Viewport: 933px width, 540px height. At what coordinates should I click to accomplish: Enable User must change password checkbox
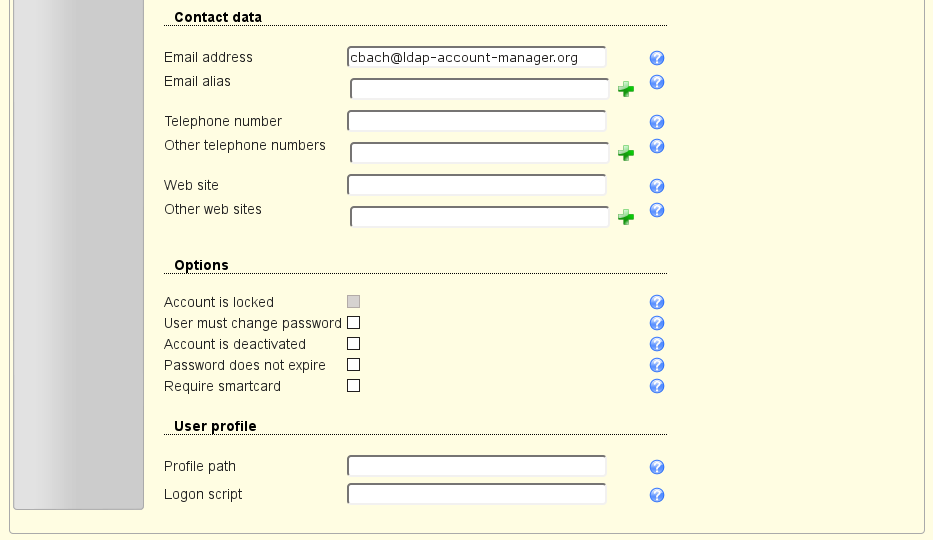354,323
